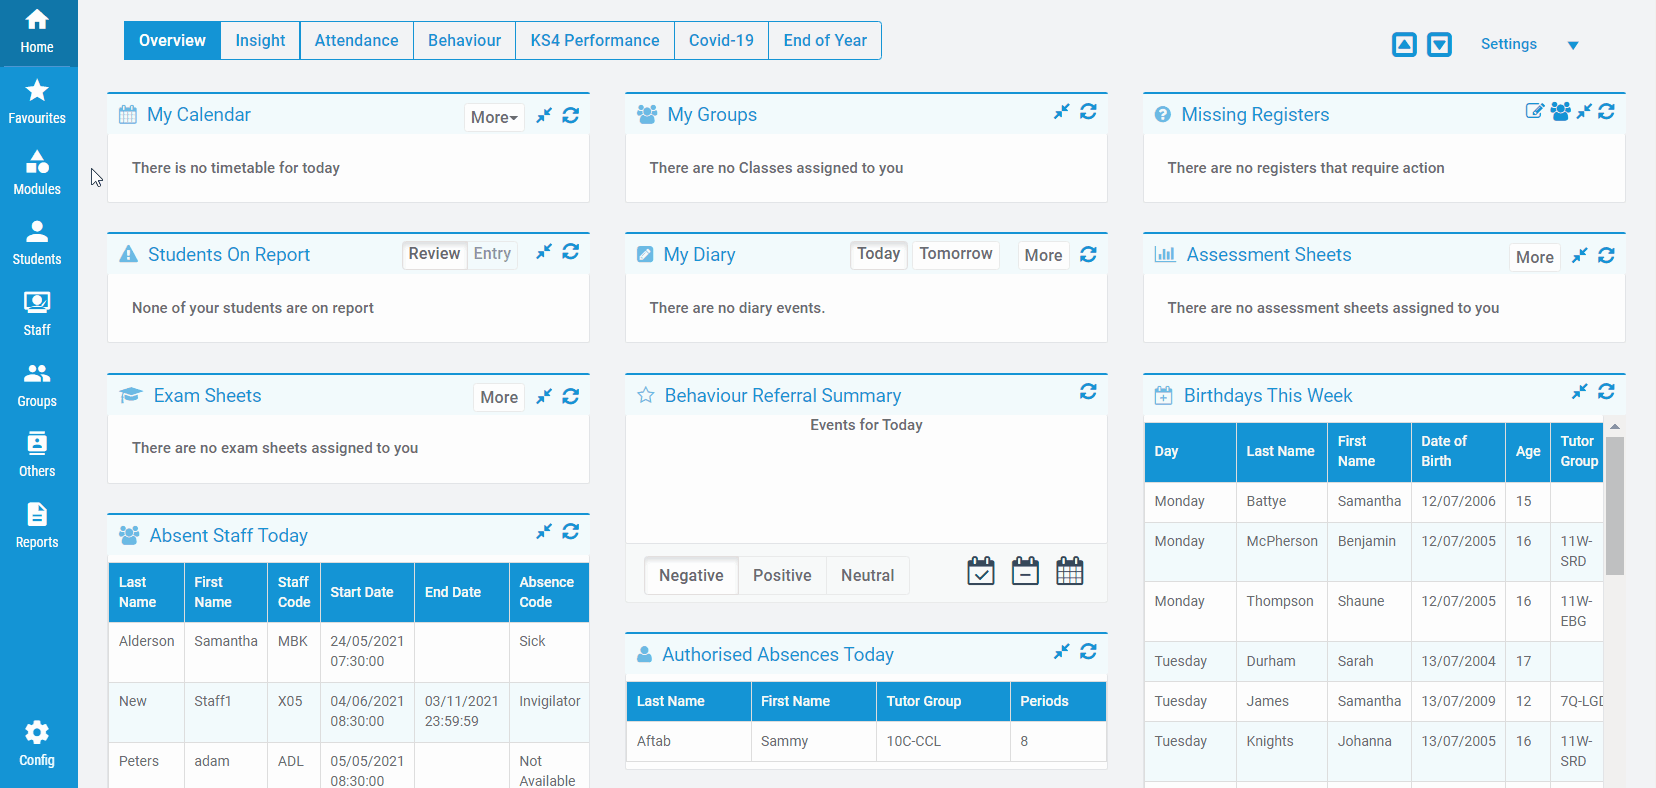
Task: Click the 10C-CCL tutor group cell
Action: click(x=943, y=741)
